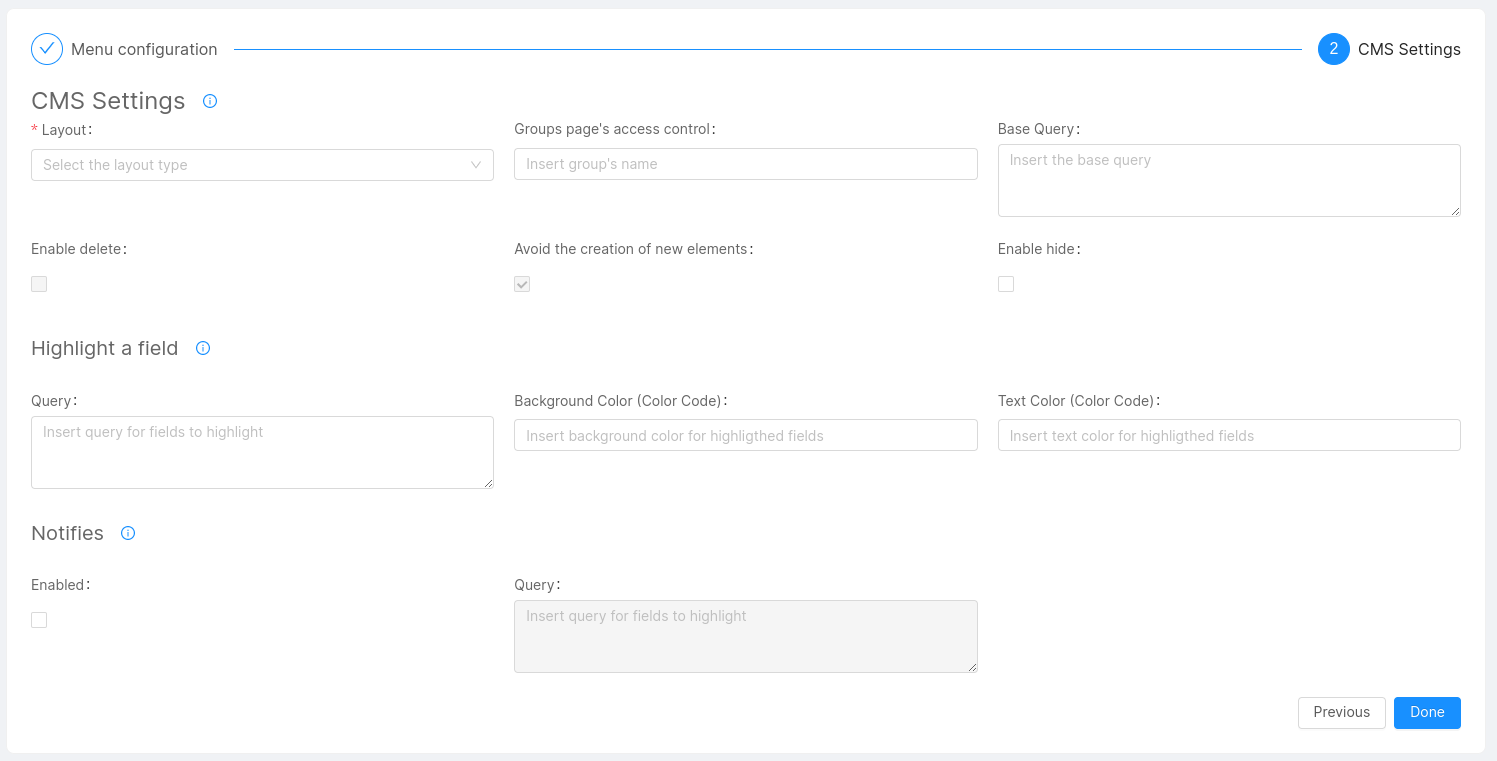Viewport: 1497px width, 761px height.
Task: Click the resize handle of Base Query textarea
Action: pyautogui.click(x=1456, y=211)
